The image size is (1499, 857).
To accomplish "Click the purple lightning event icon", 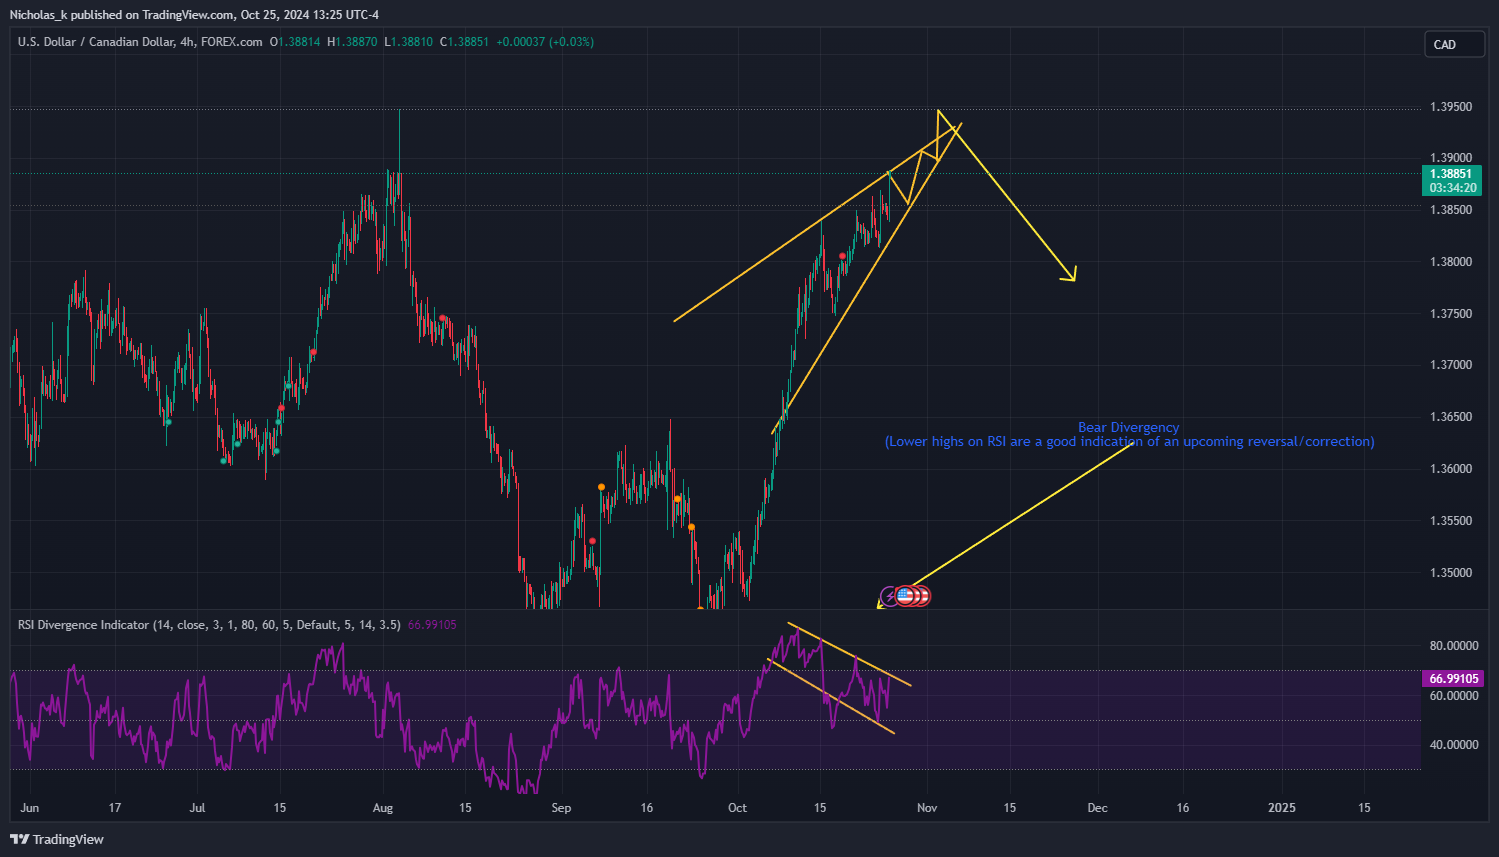I will pos(890,596).
